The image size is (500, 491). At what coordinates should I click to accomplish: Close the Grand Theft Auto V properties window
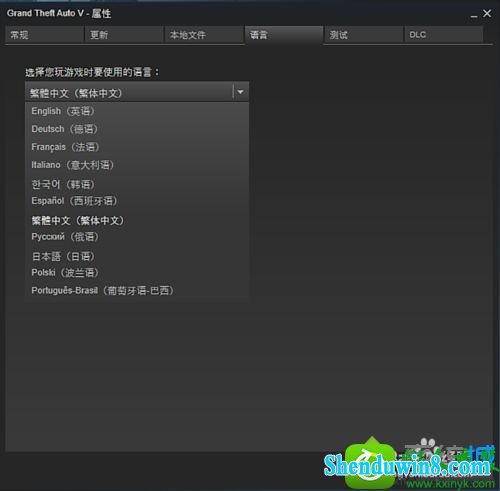(x=487, y=13)
